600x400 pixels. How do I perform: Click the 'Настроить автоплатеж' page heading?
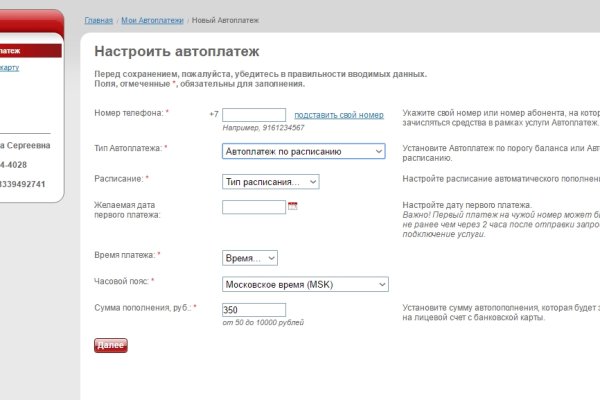pos(176,50)
